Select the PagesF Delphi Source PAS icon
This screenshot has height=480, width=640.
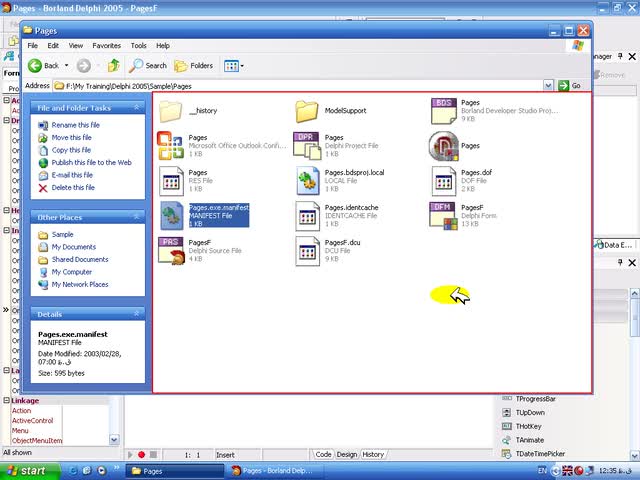pos(171,251)
